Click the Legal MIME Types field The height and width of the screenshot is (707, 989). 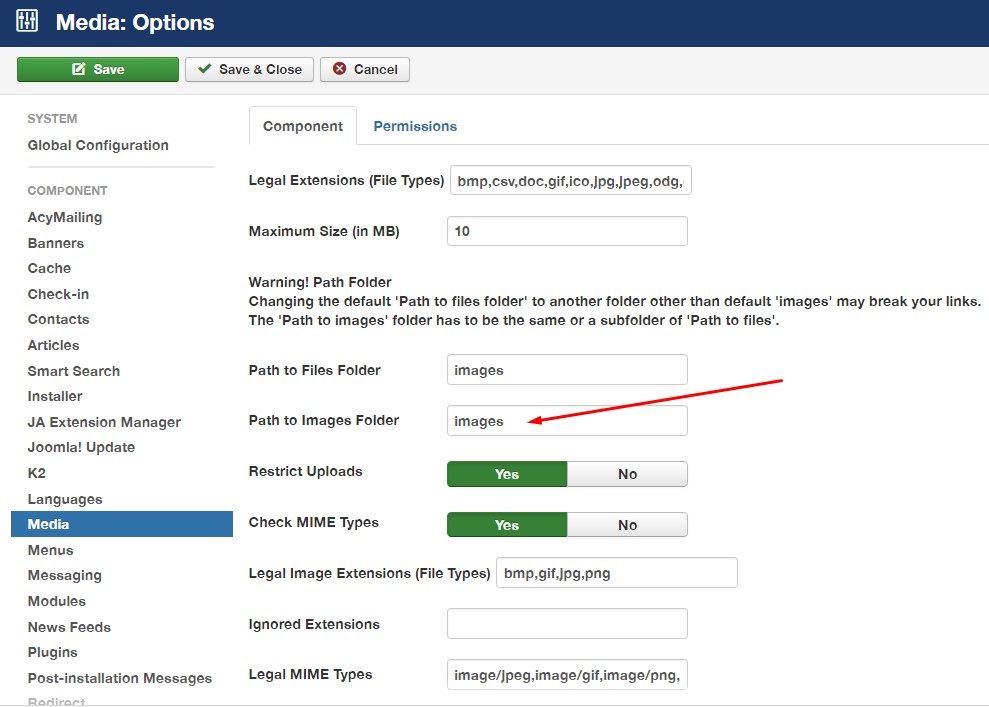[567, 675]
